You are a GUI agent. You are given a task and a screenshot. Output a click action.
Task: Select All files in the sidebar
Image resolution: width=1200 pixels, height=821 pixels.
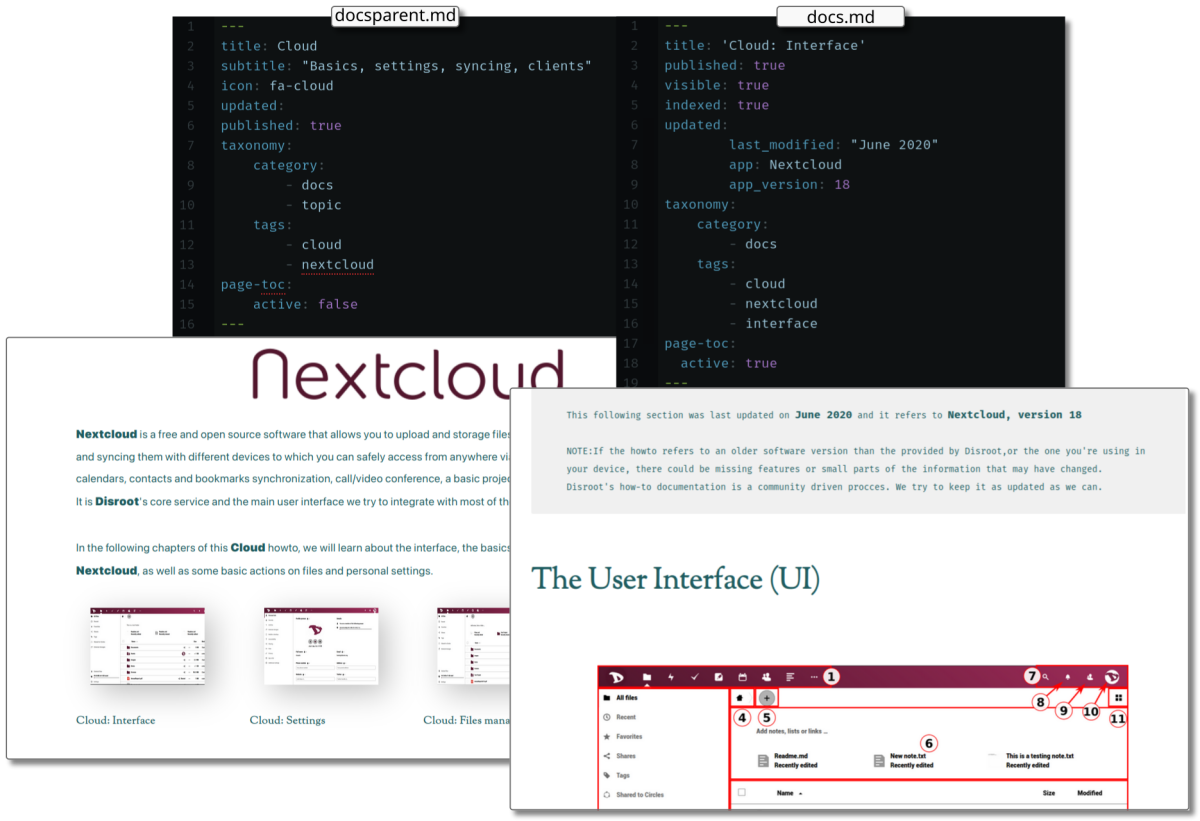pos(627,698)
